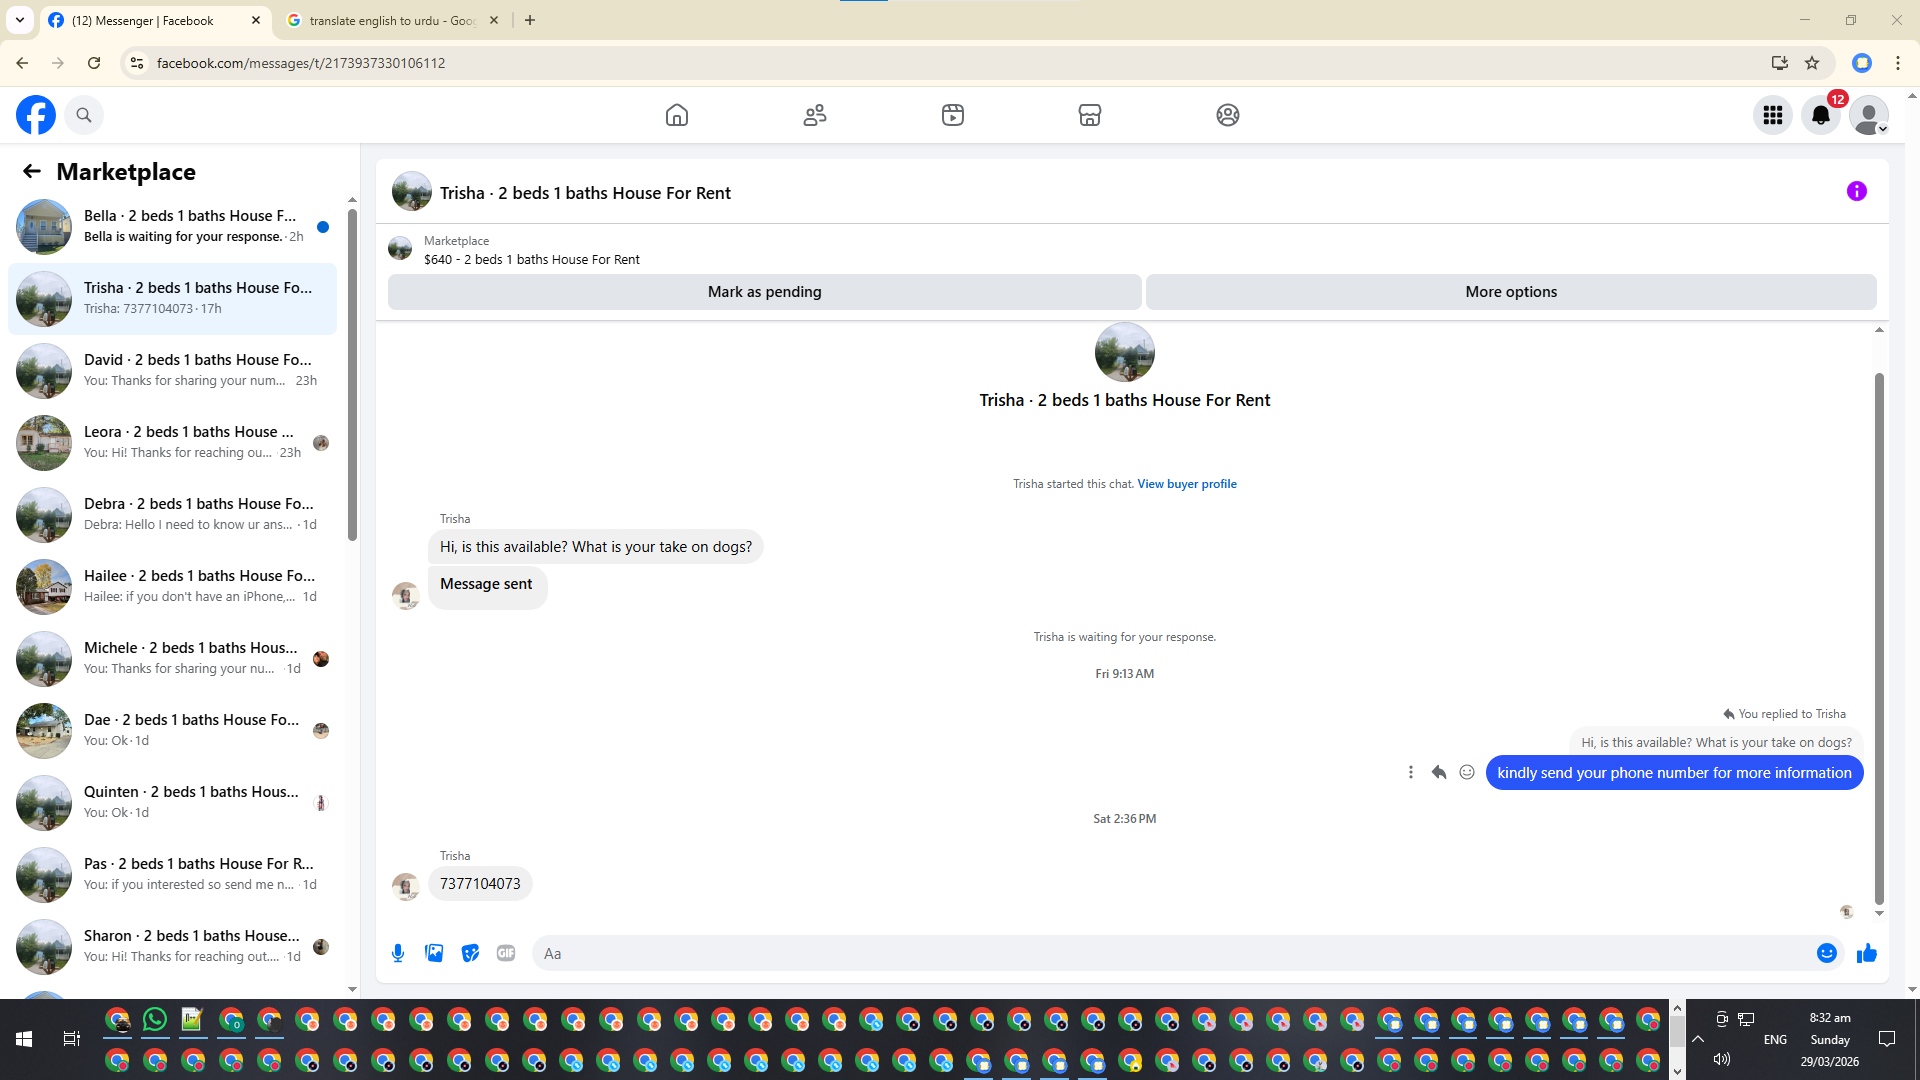Bookmark this page with the star
Image resolution: width=1920 pixels, height=1080 pixels.
pyautogui.click(x=1812, y=63)
